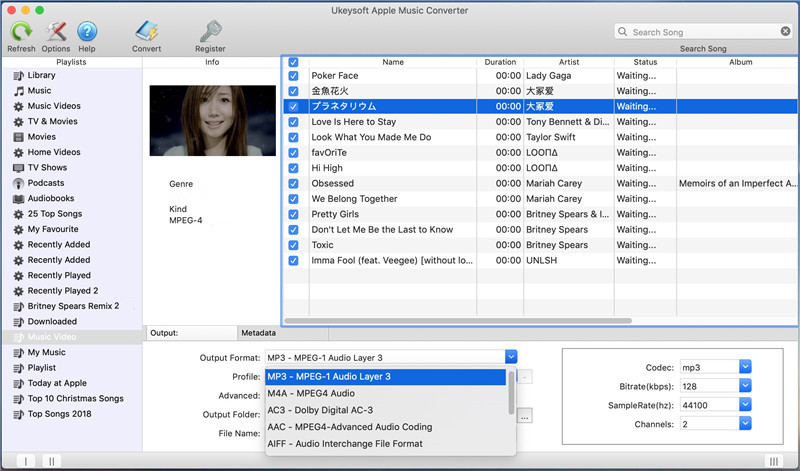The height and width of the screenshot is (471, 800).
Task: Click the music video thumbnail in Info
Action: (213, 120)
